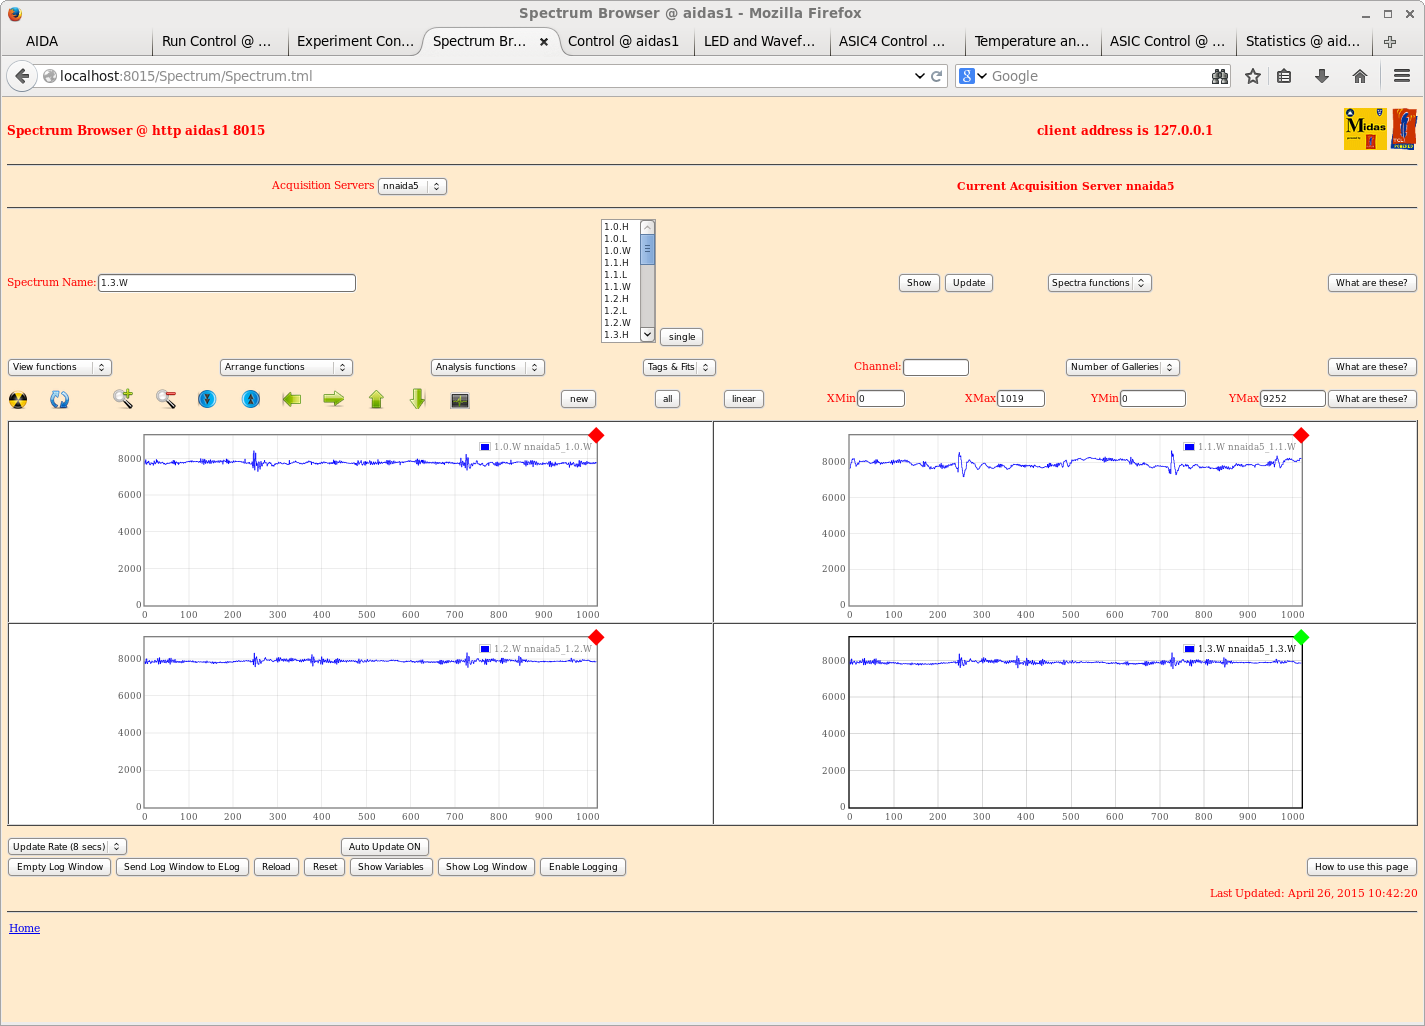Click the linear scale button

point(744,399)
